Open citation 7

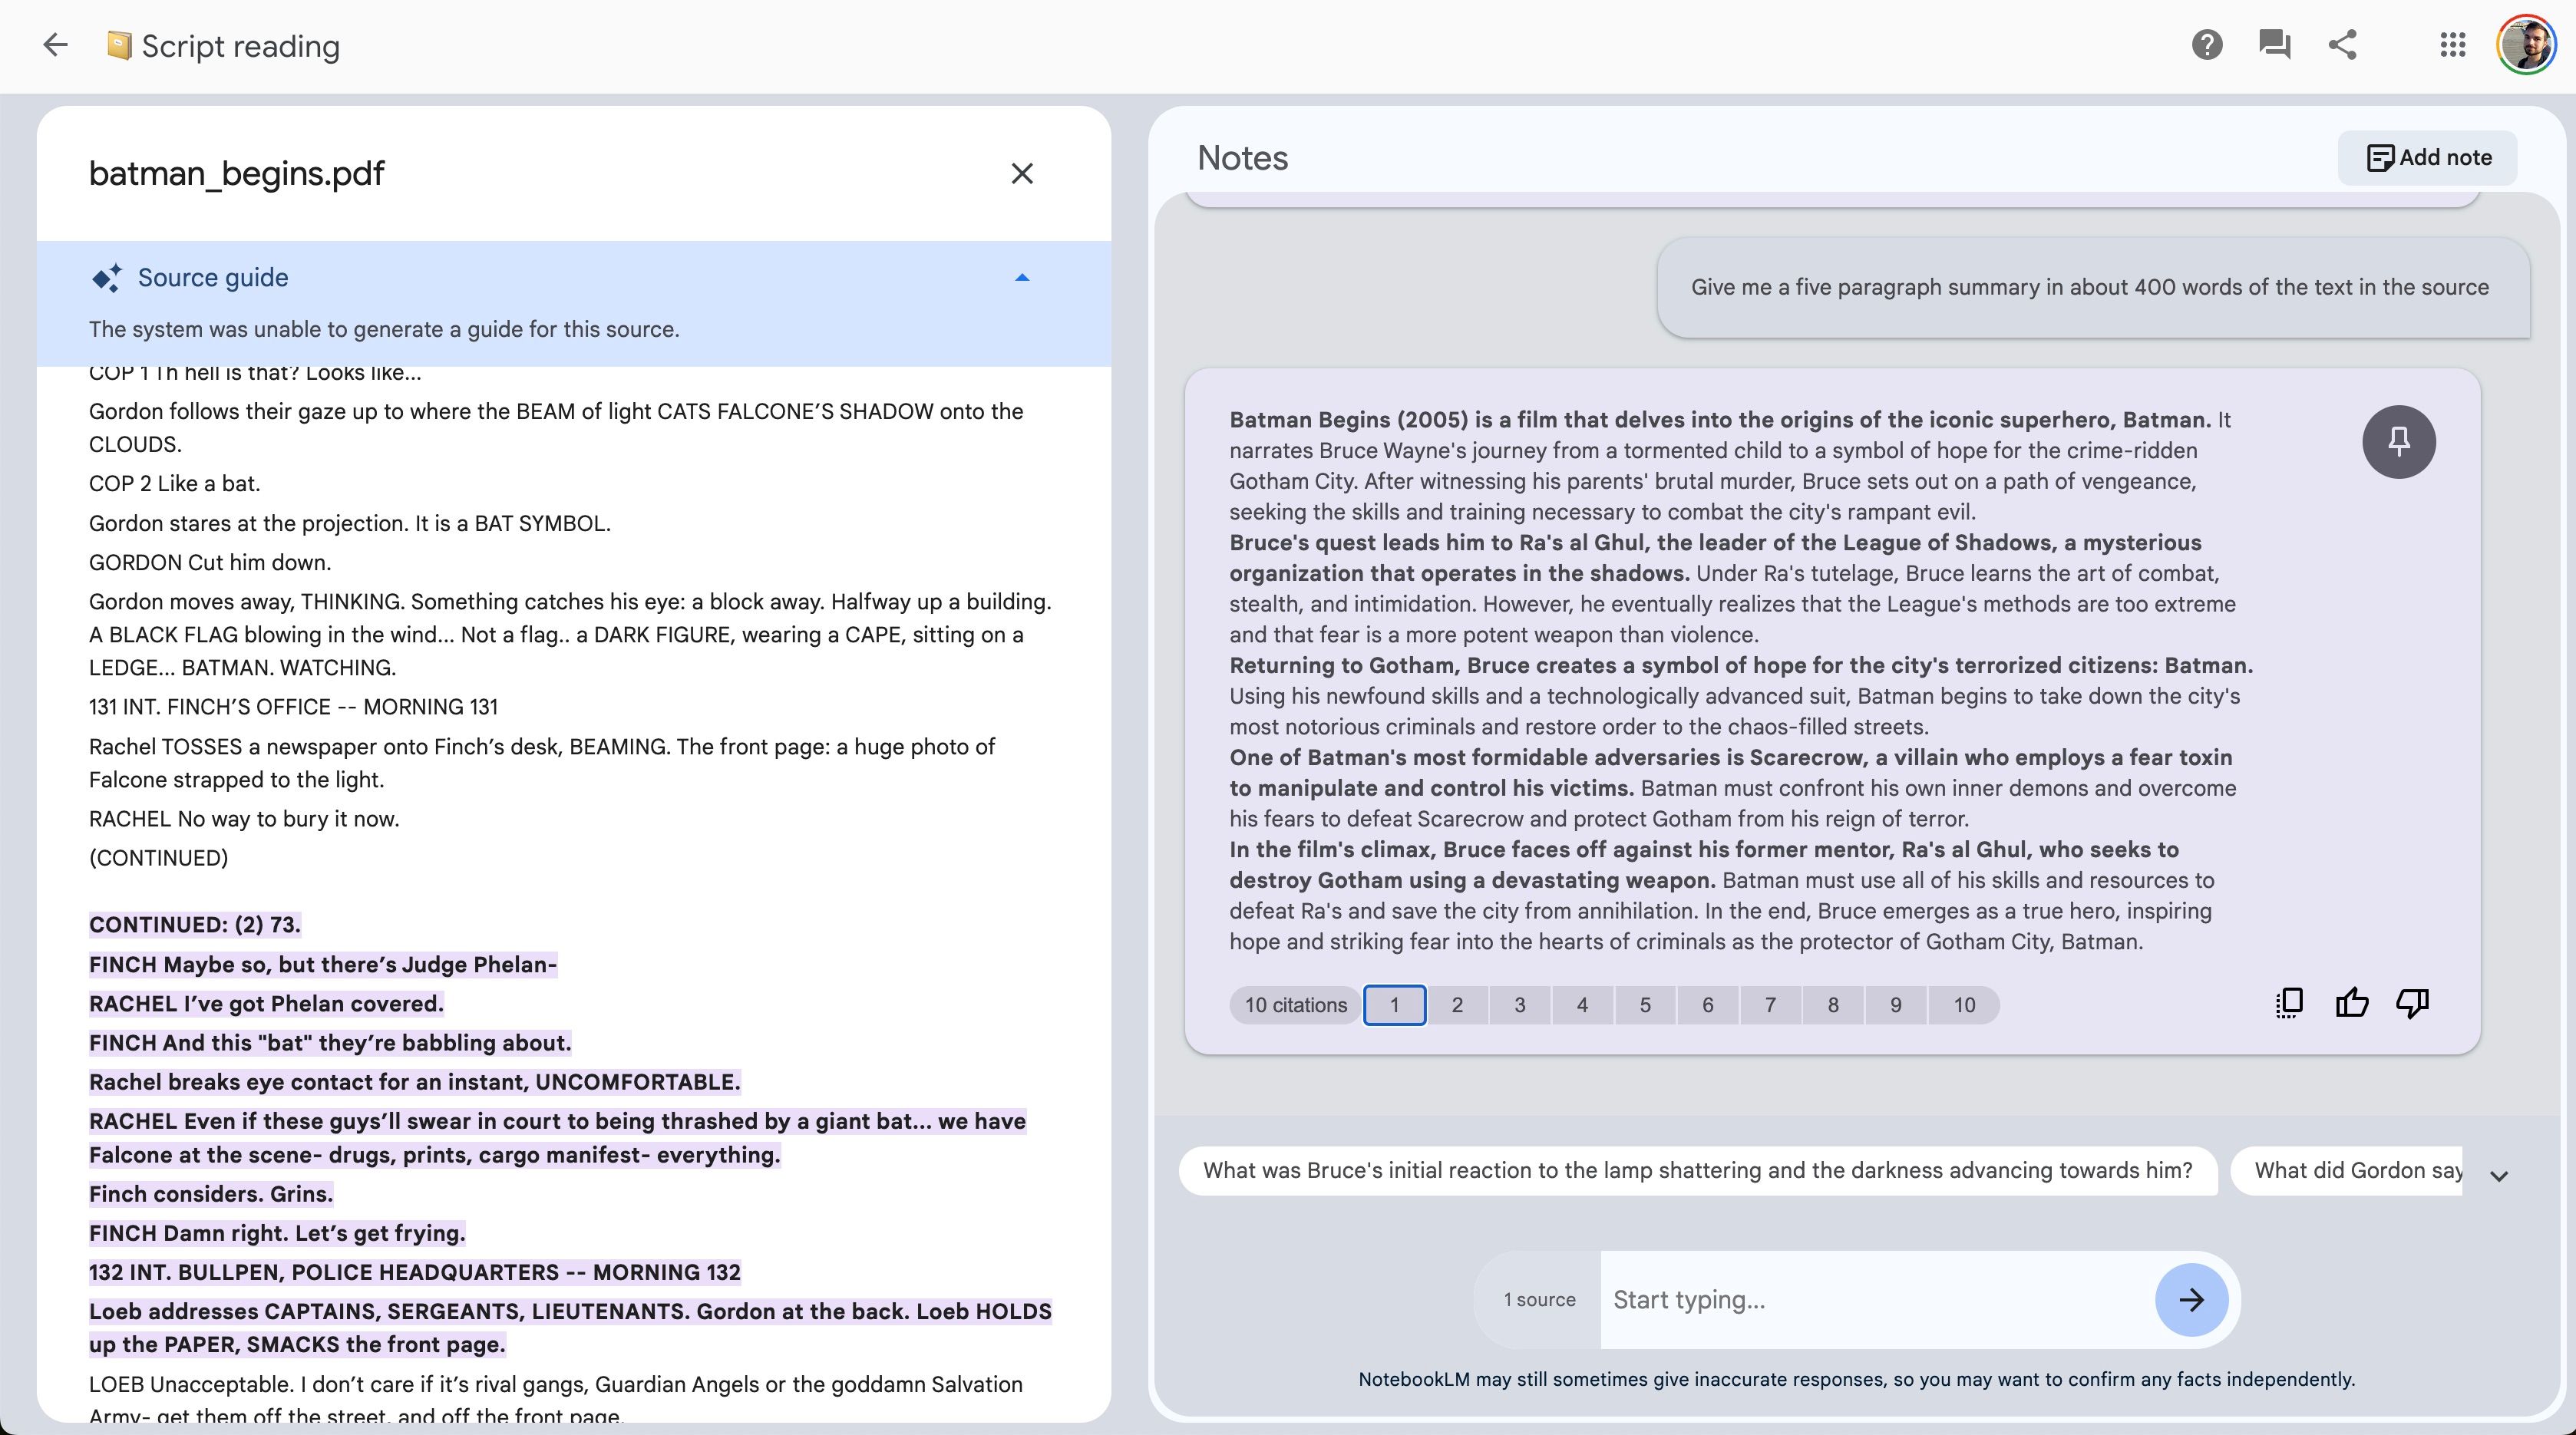(1770, 1005)
